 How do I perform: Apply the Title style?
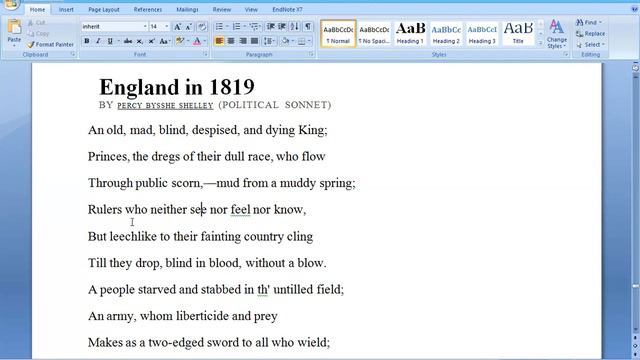(518, 33)
